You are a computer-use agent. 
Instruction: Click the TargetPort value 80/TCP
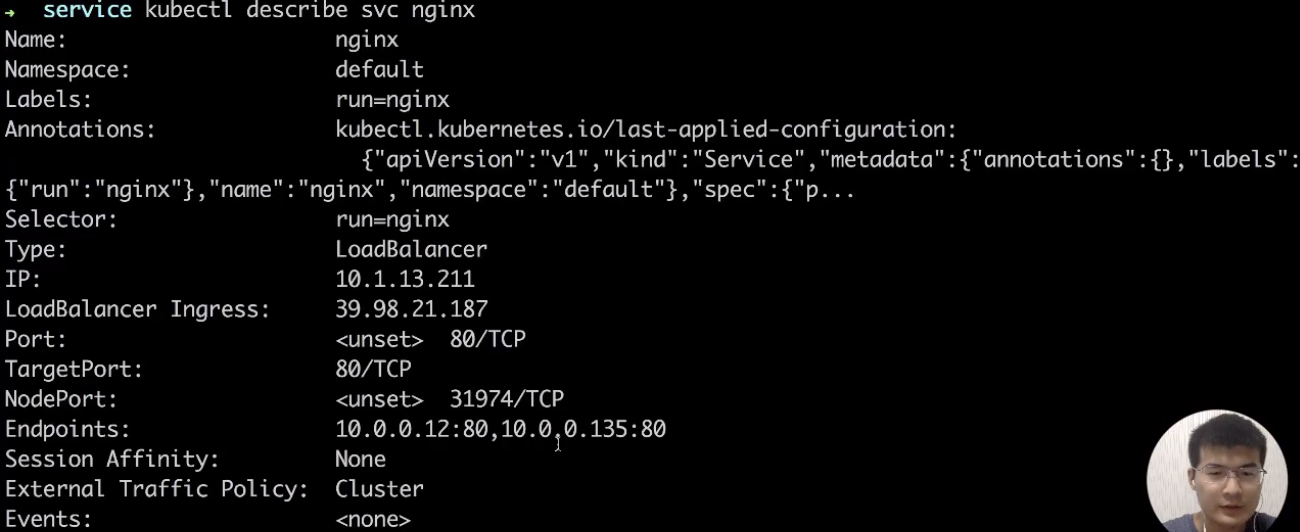[x=373, y=369]
